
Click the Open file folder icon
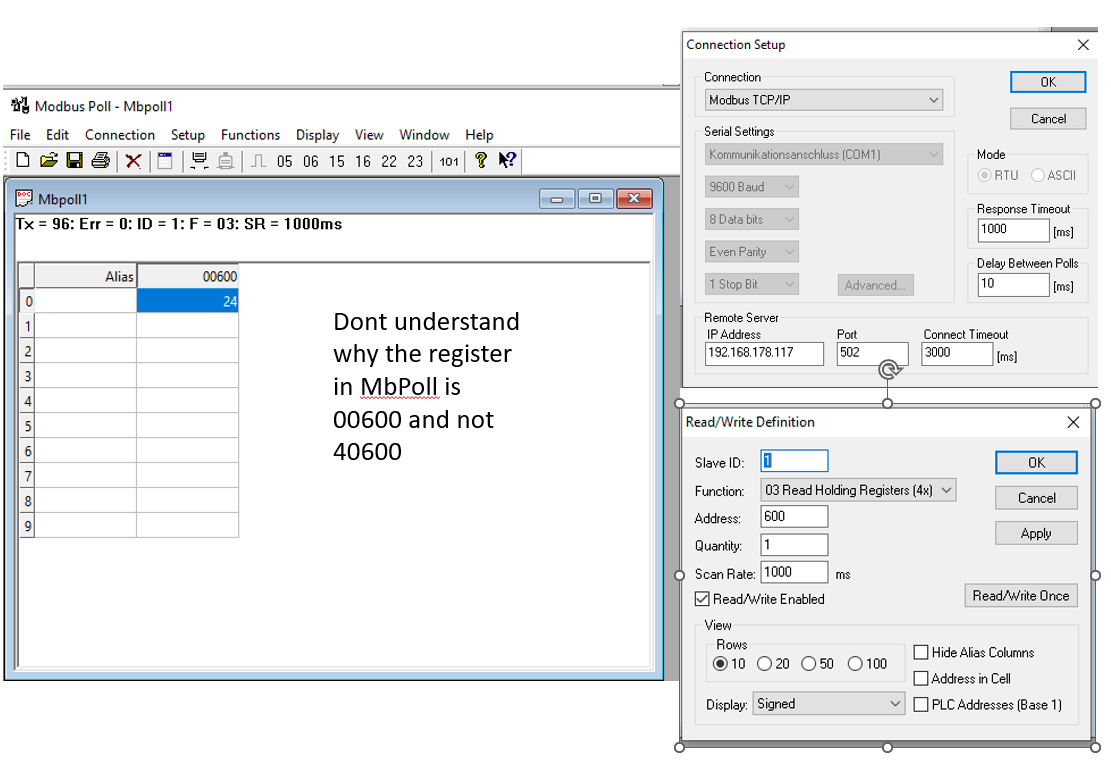click(x=48, y=161)
